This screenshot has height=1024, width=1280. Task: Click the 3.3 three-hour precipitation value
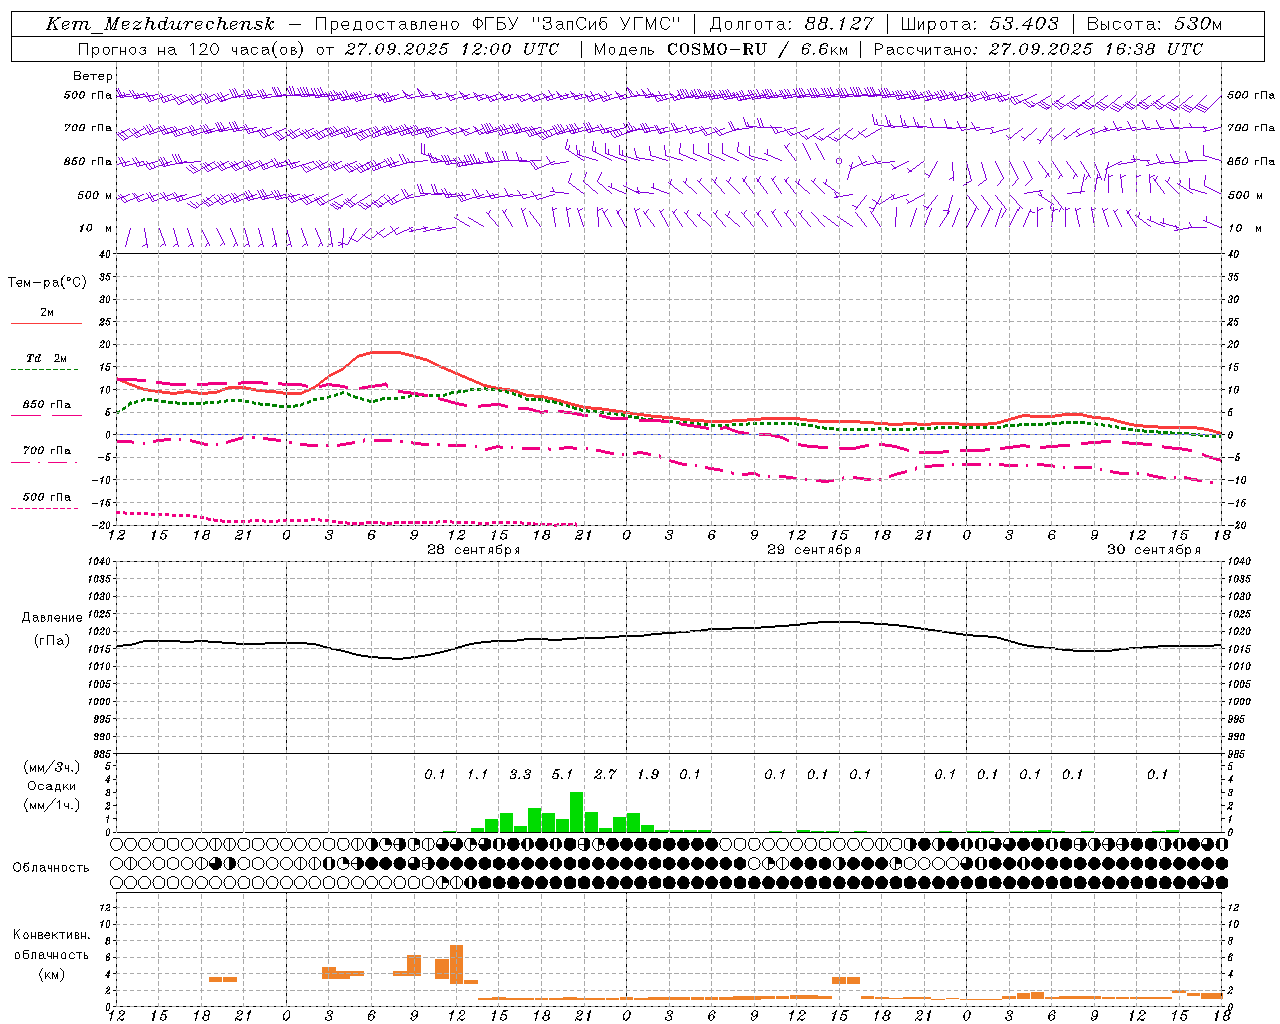click(520, 775)
